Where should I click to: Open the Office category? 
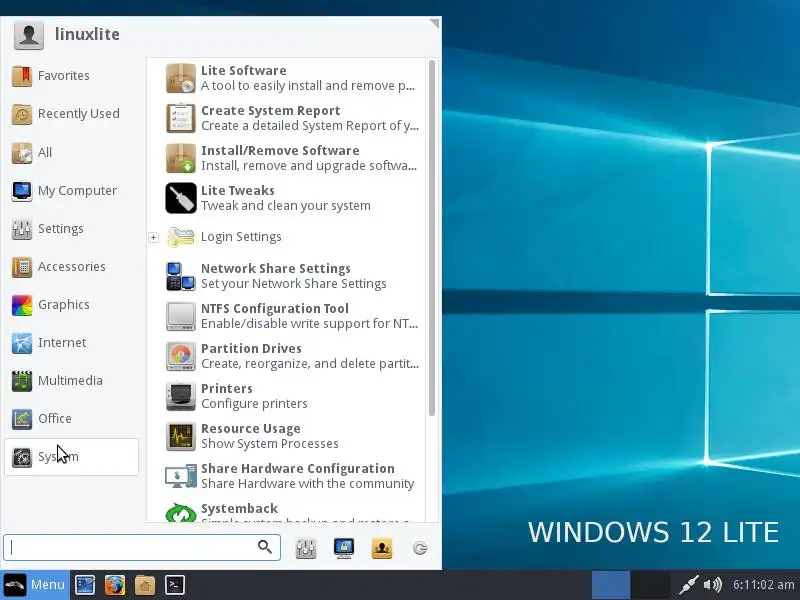tap(71, 419)
